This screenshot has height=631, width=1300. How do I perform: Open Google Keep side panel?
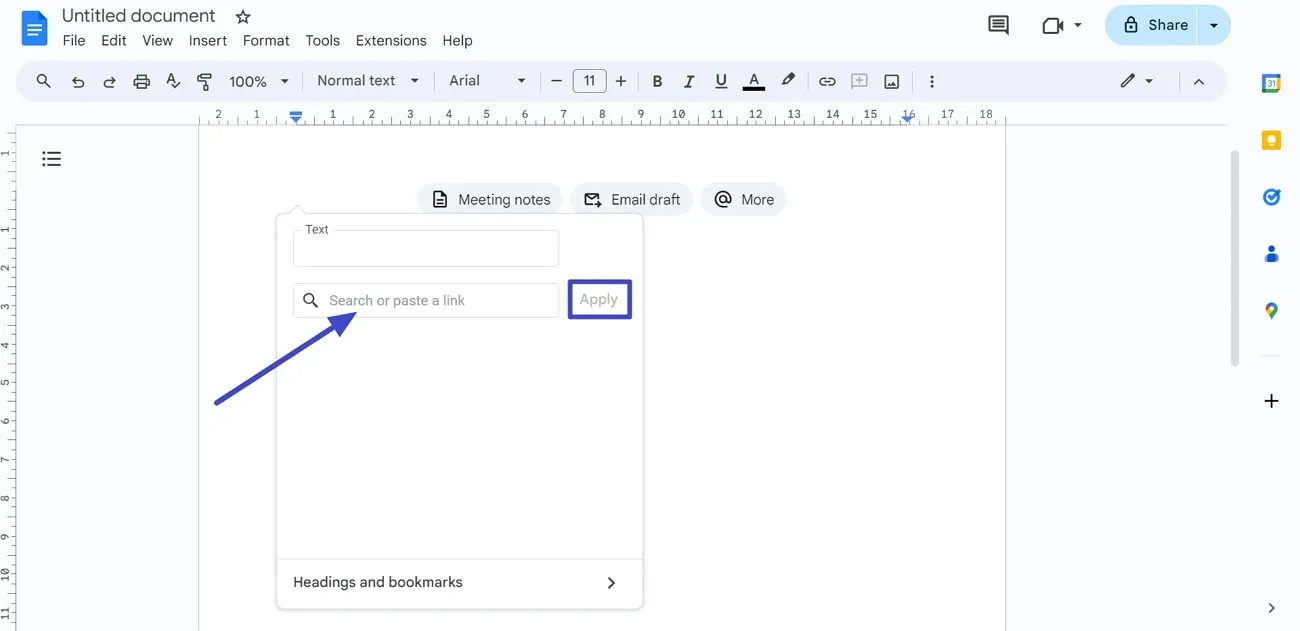(1270, 140)
